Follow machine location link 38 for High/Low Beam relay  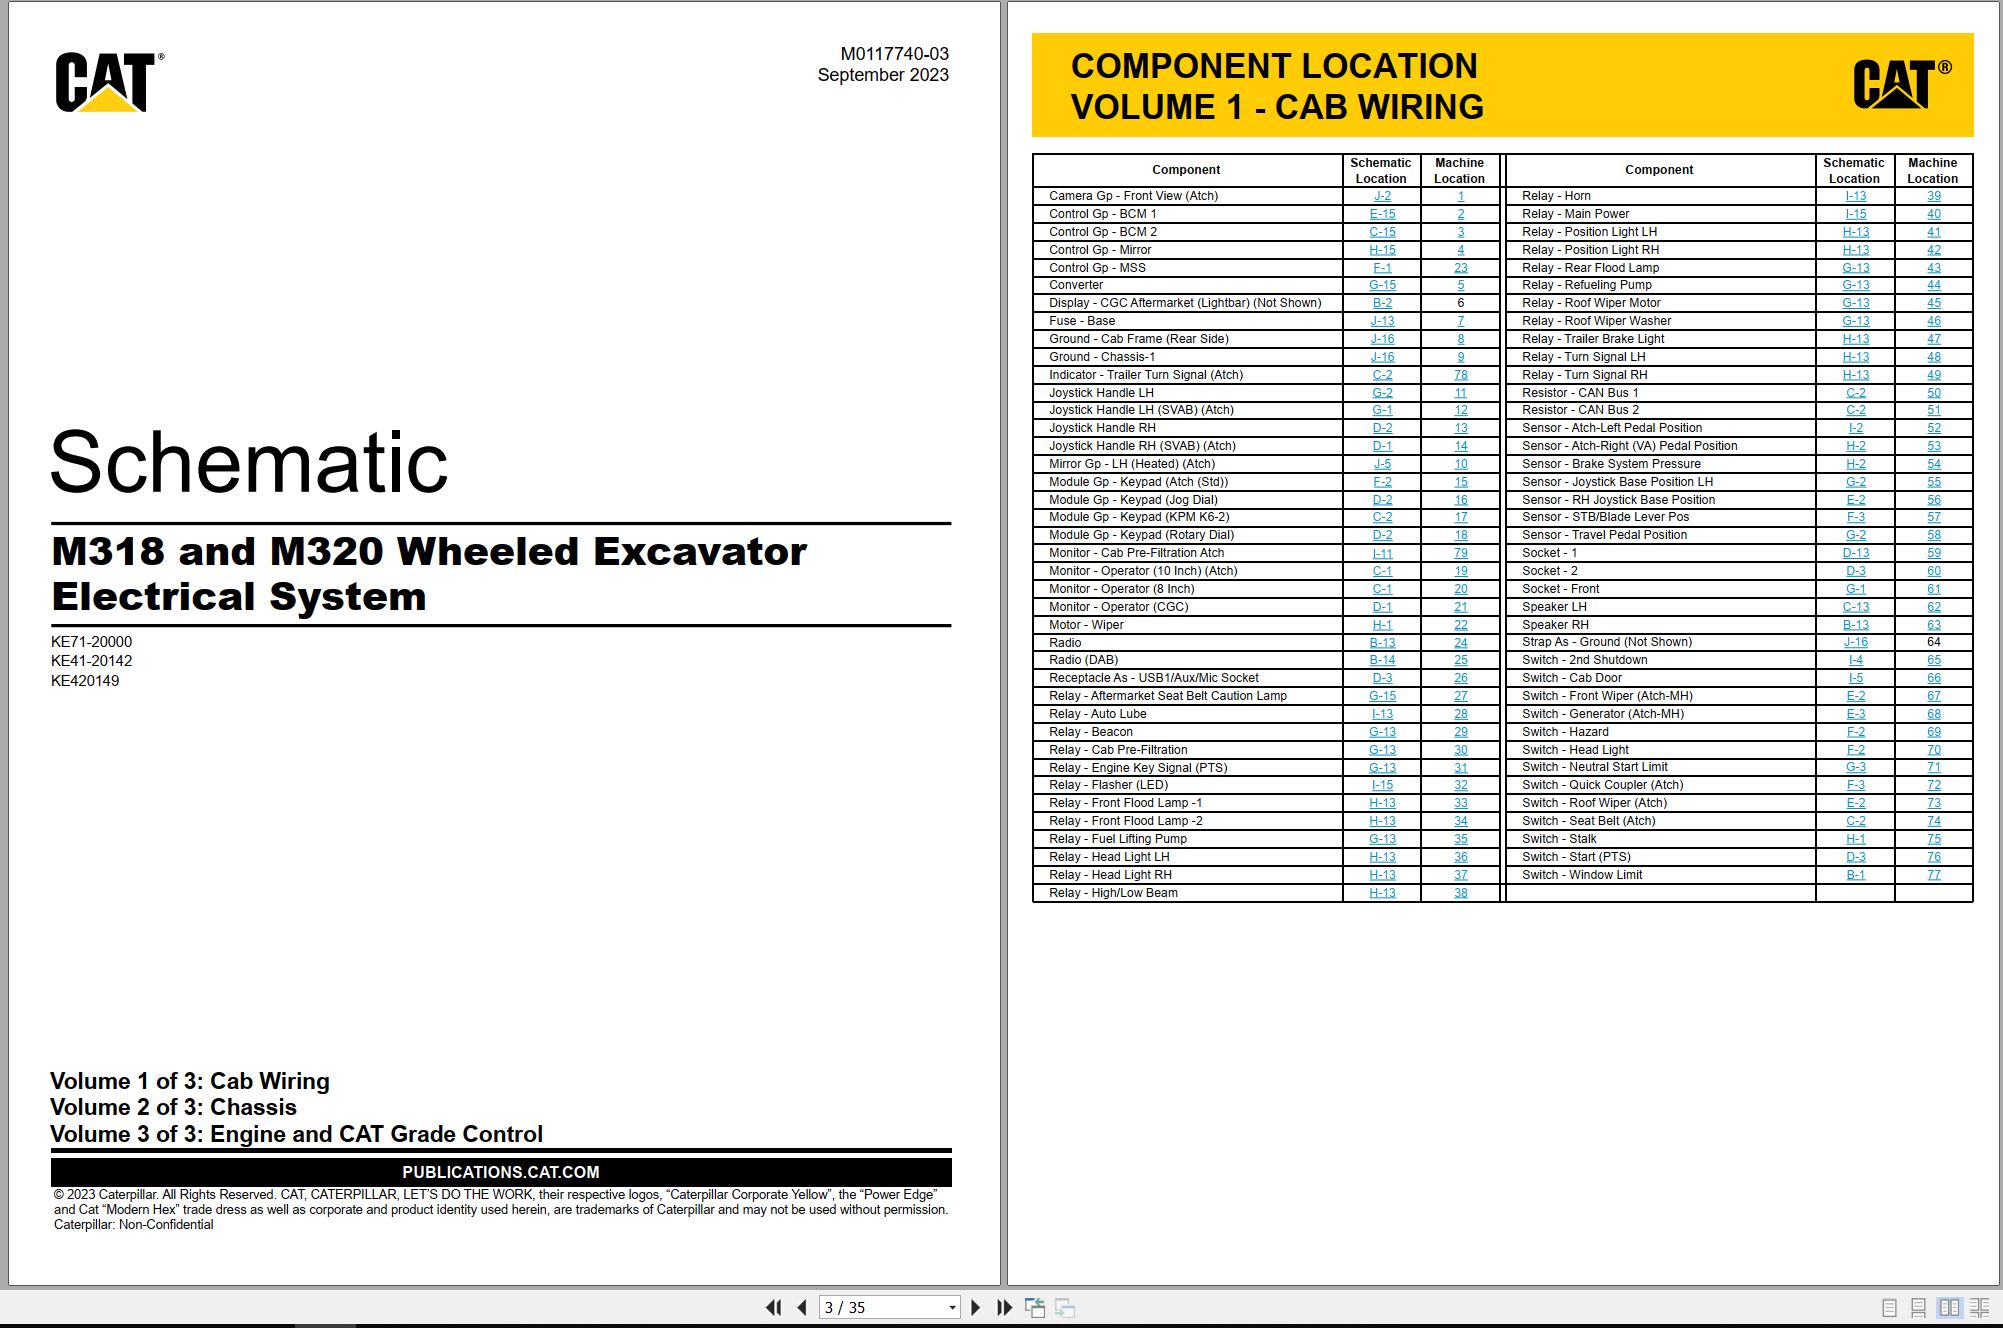click(1461, 893)
